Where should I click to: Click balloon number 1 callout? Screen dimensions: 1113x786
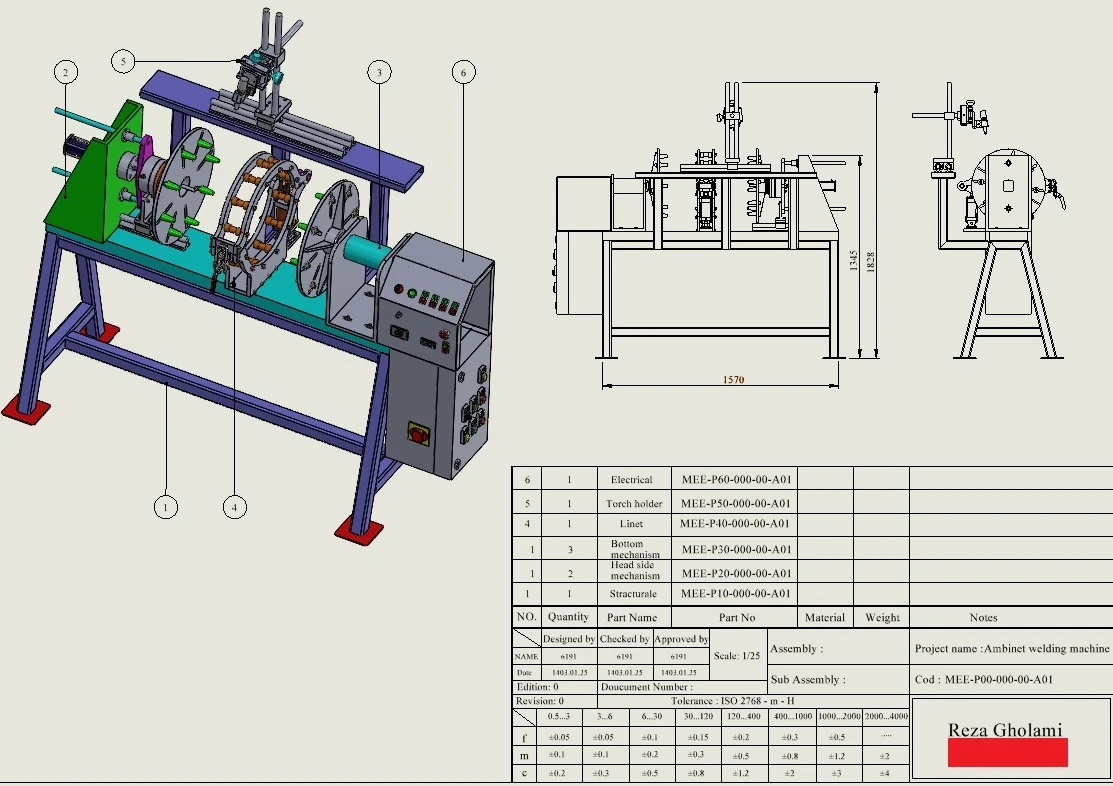coord(166,507)
